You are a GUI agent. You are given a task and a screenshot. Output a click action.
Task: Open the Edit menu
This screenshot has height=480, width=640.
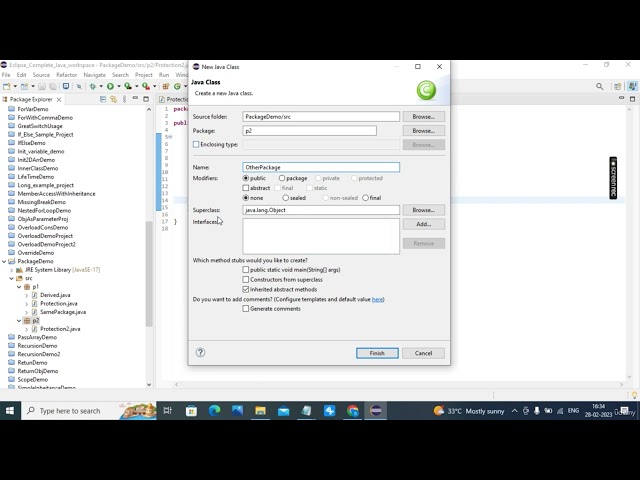[21, 75]
